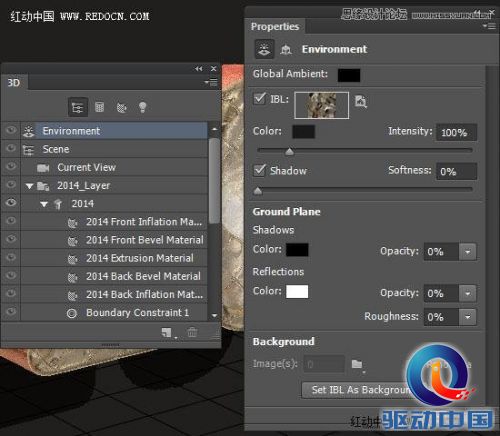Image resolution: width=500 pixels, height=436 pixels.
Task: Hide the 2014_Layer group
Action: tap(11, 184)
